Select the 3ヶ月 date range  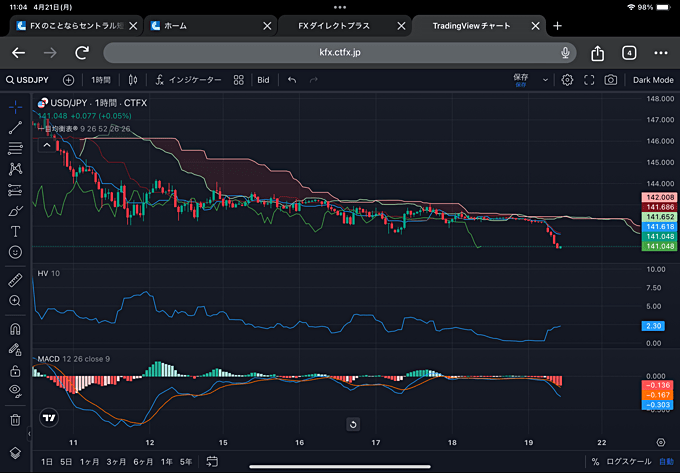tap(116, 462)
